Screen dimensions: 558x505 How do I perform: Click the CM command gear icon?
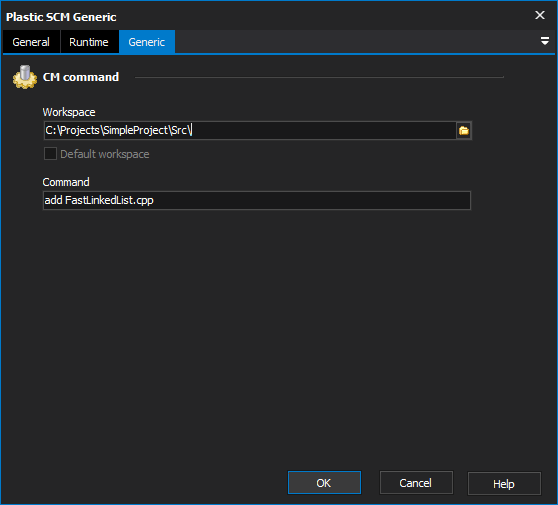25,77
